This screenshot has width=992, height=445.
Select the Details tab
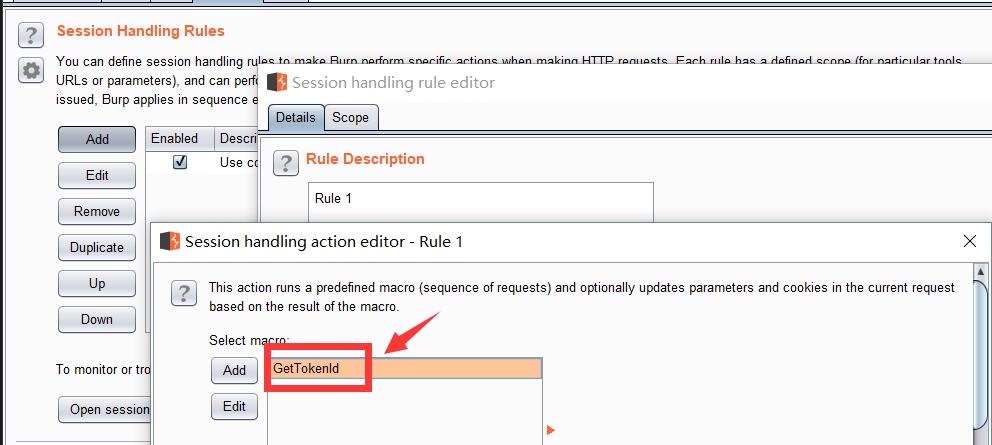[295, 117]
